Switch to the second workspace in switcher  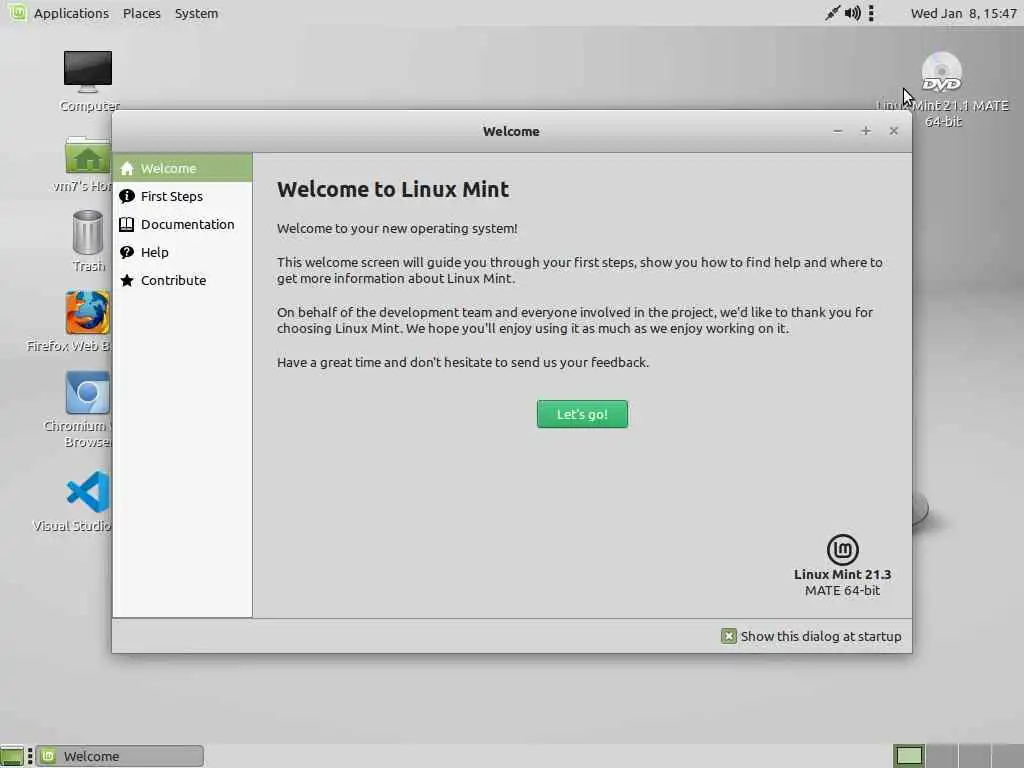point(942,756)
